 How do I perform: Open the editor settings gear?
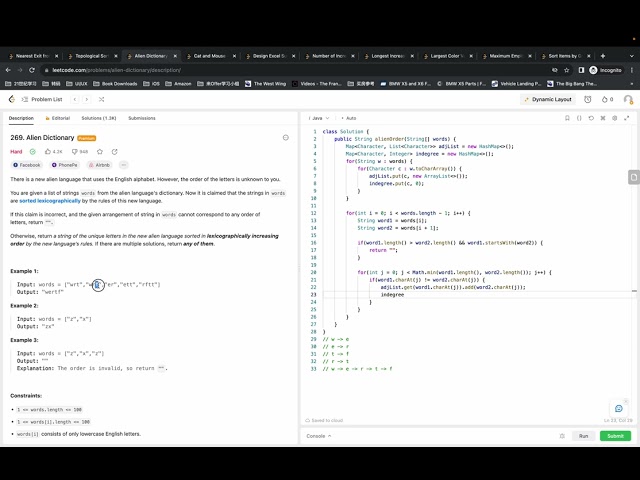pyautogui.click(x=614, y=118)
